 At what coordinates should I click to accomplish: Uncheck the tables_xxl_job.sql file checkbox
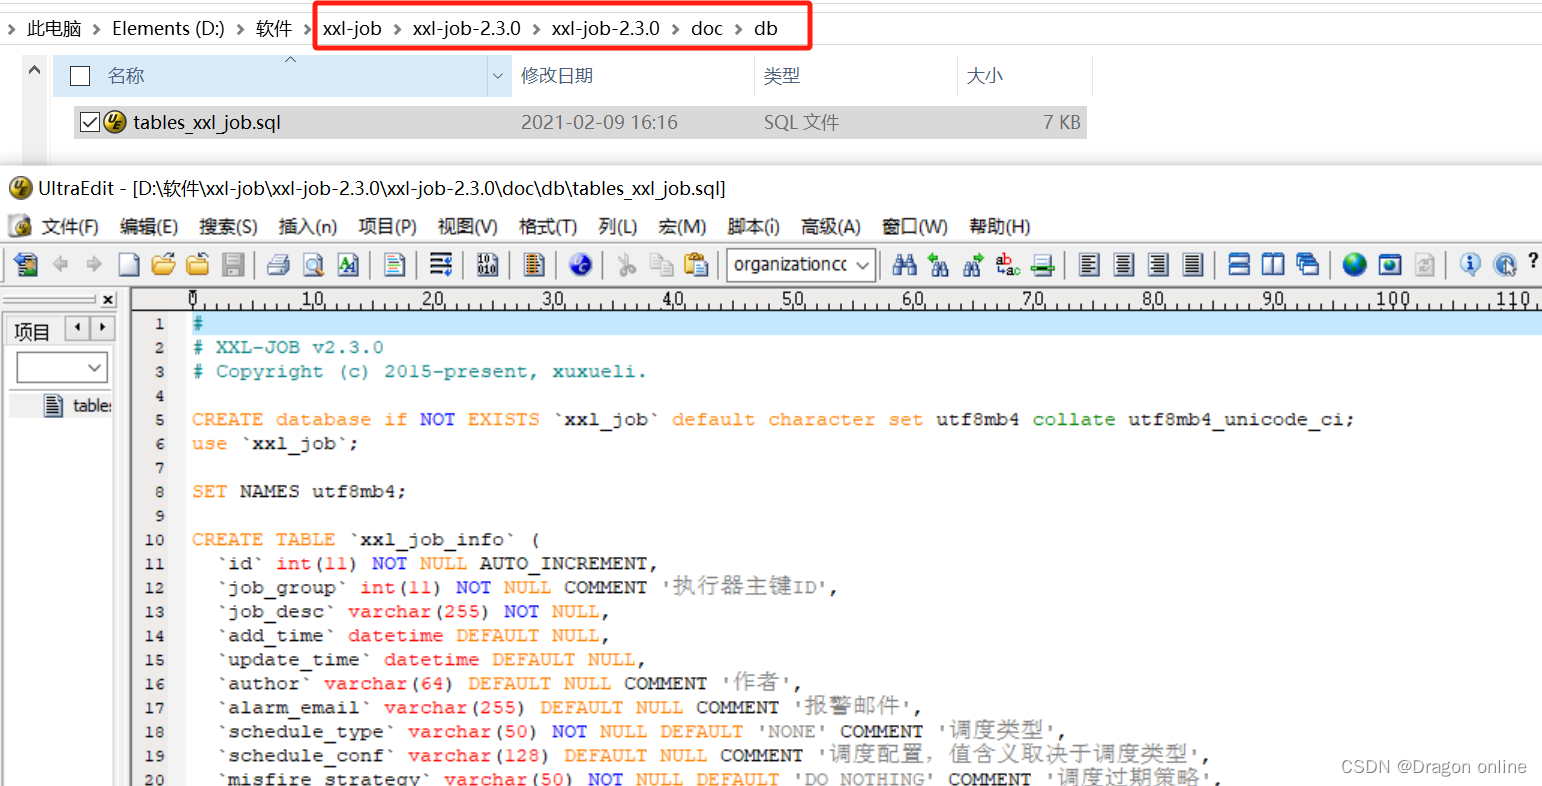90,122
